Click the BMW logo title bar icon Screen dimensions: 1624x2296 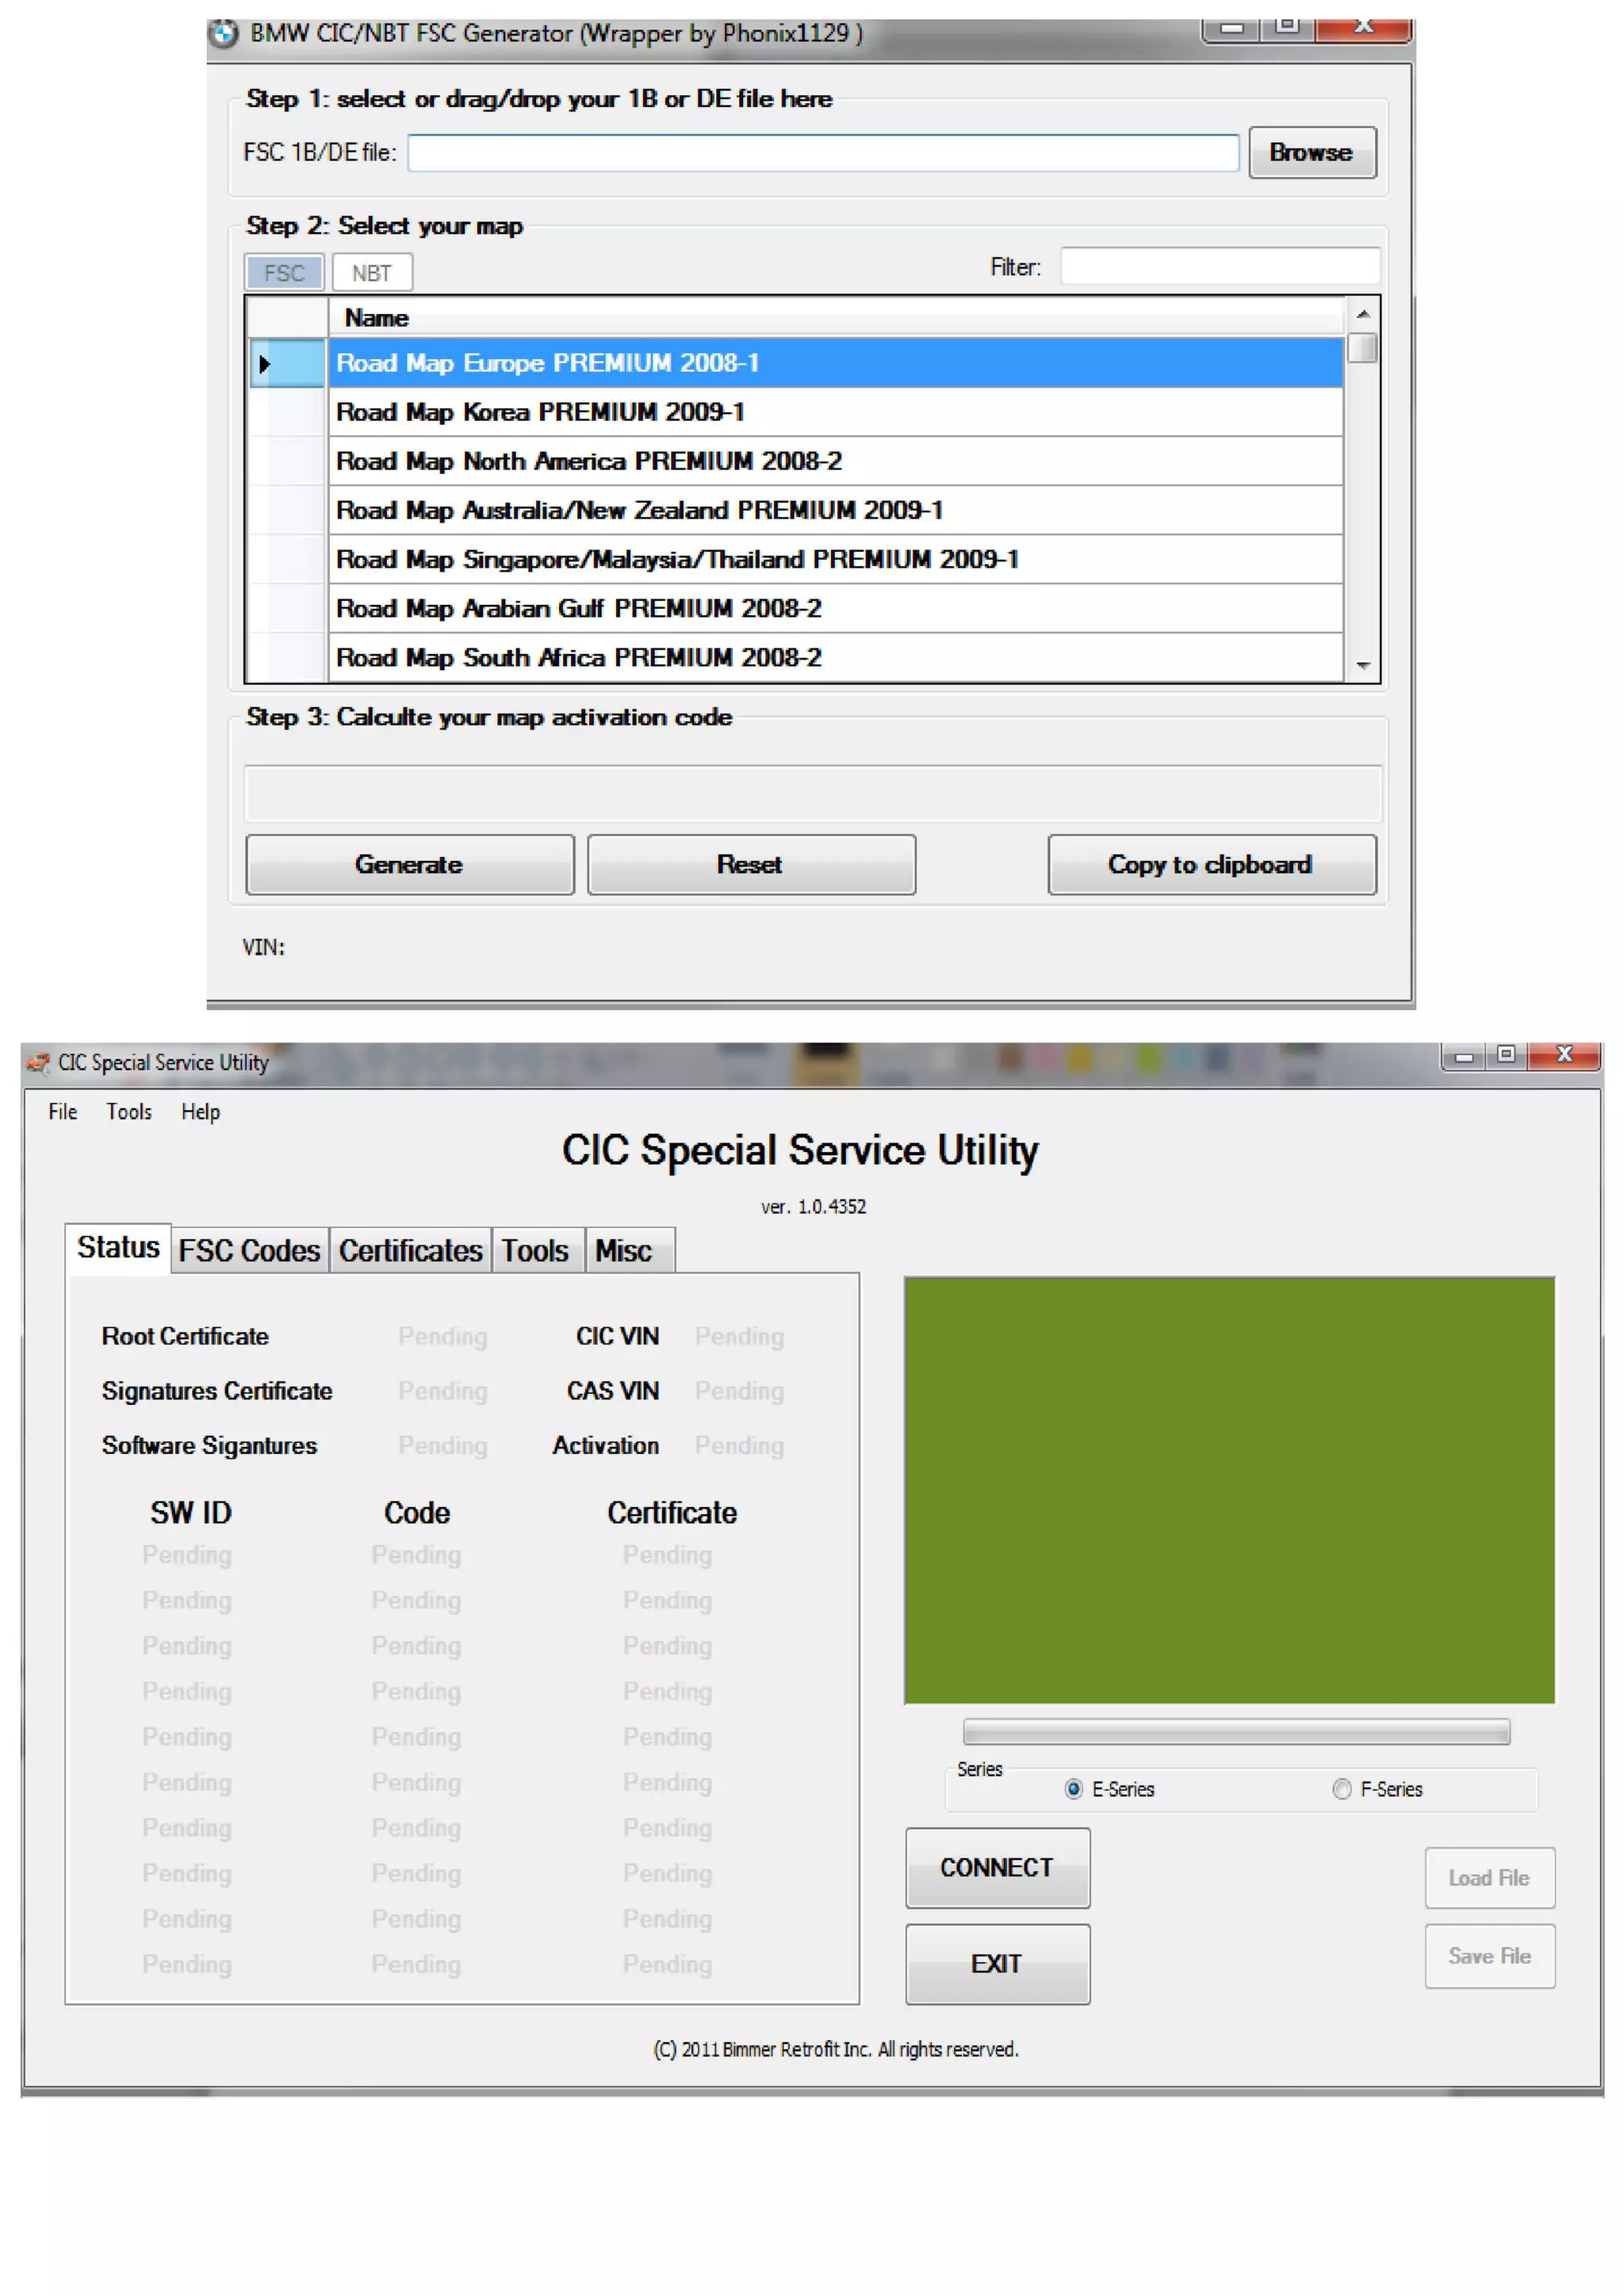coord(224,34)
